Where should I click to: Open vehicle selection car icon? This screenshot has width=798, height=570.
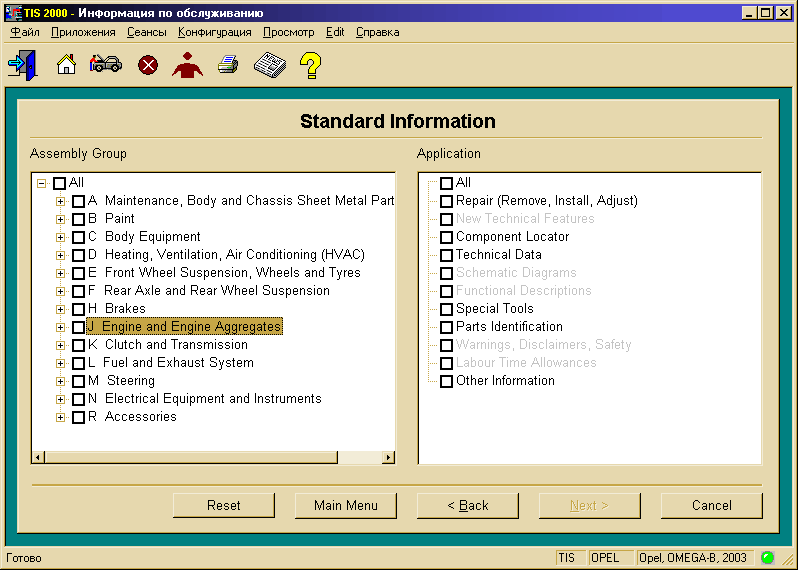(x=106, y=64)
